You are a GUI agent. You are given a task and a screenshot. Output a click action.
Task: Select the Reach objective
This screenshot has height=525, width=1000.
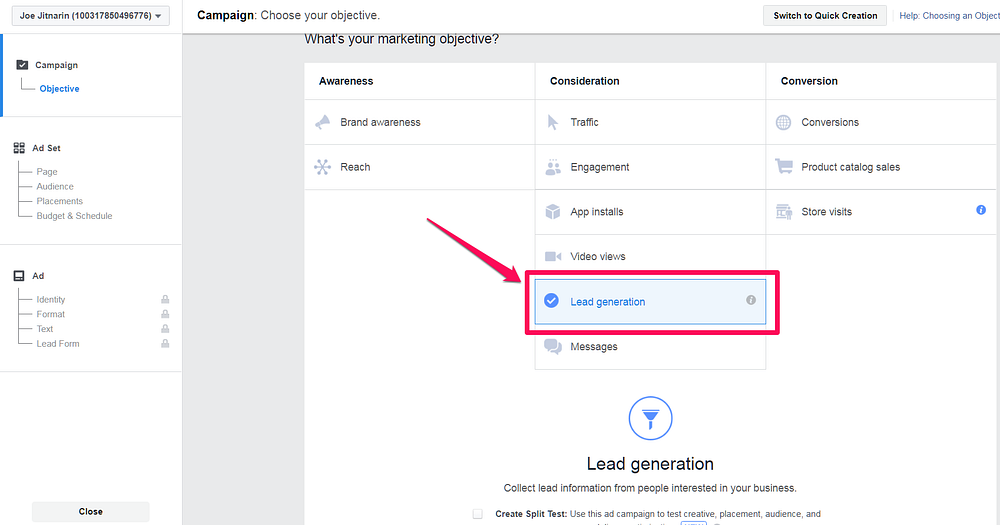(x=420, y=167)
